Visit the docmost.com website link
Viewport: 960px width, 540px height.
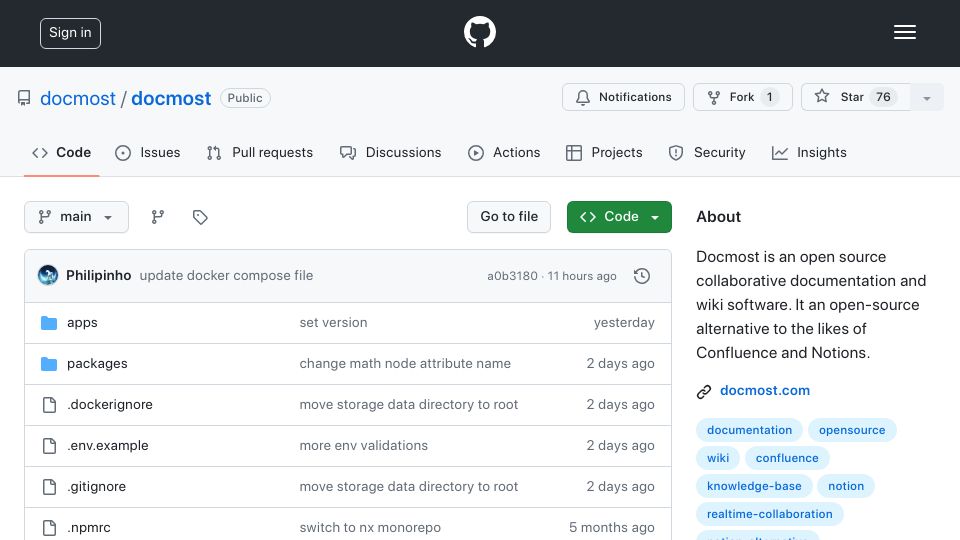click(x=765, y=391)
